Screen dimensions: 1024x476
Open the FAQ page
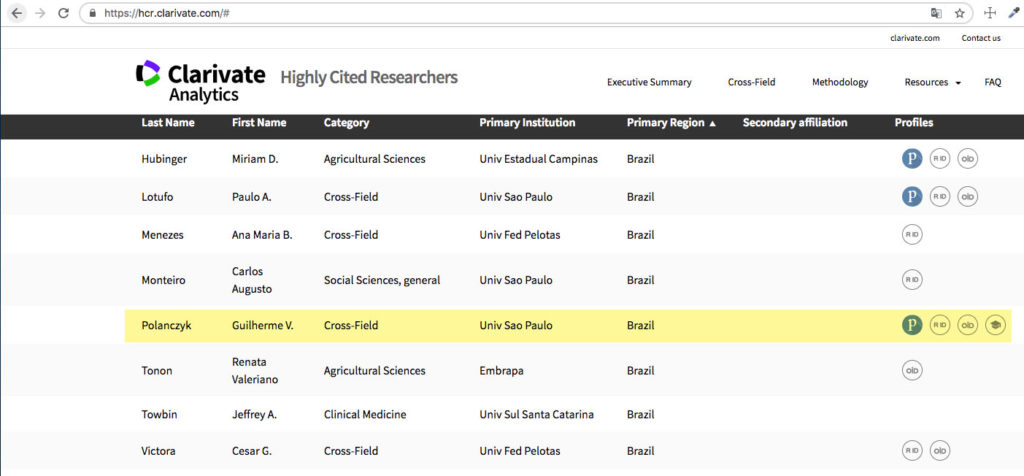(993, 82)
